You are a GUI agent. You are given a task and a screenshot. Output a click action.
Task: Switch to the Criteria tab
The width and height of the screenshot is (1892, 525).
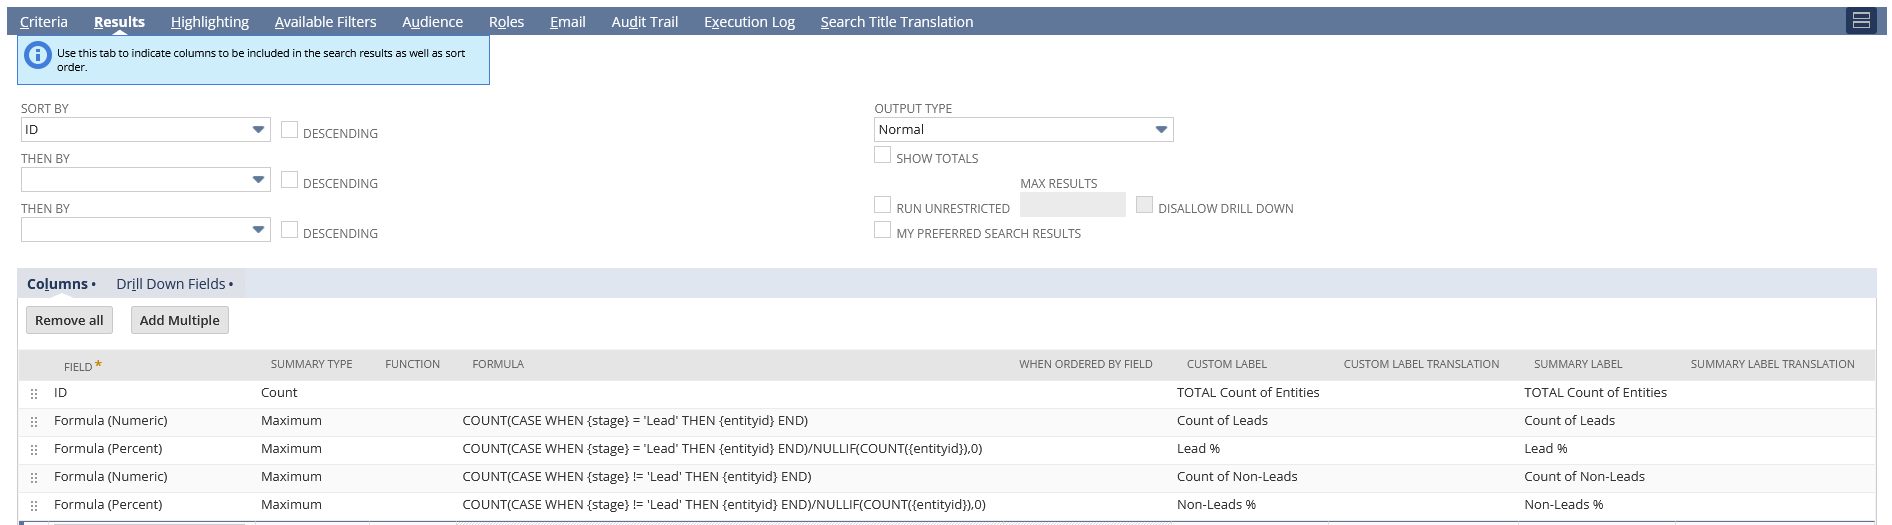click(x=44, y=22)
